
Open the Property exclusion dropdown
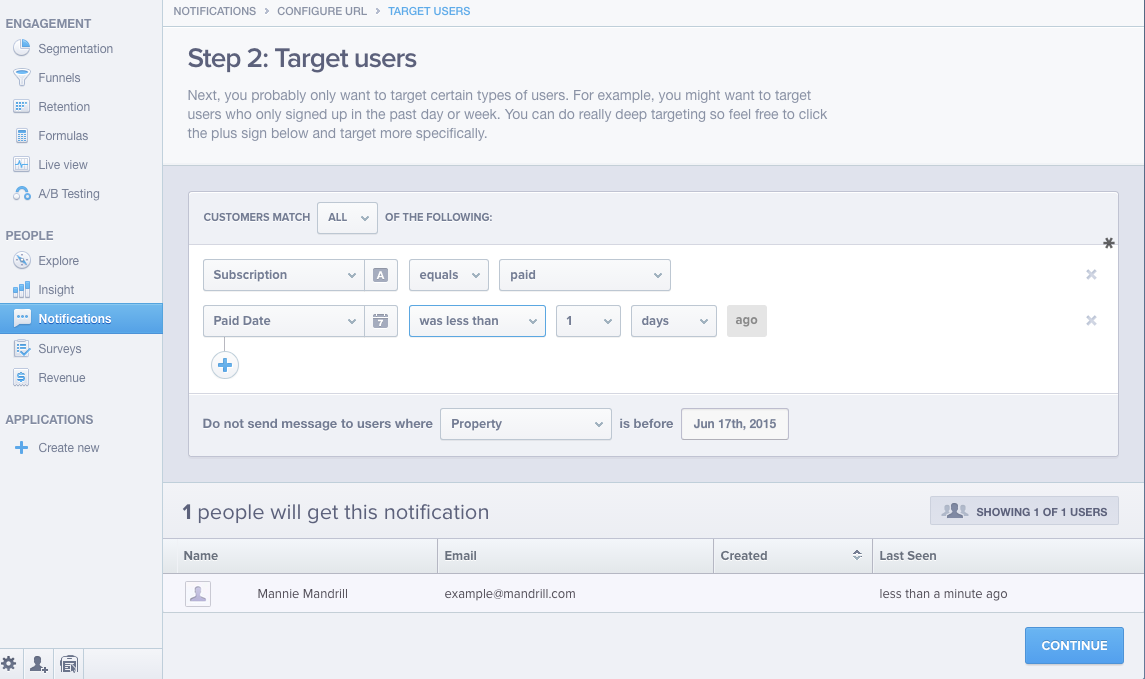526,424
